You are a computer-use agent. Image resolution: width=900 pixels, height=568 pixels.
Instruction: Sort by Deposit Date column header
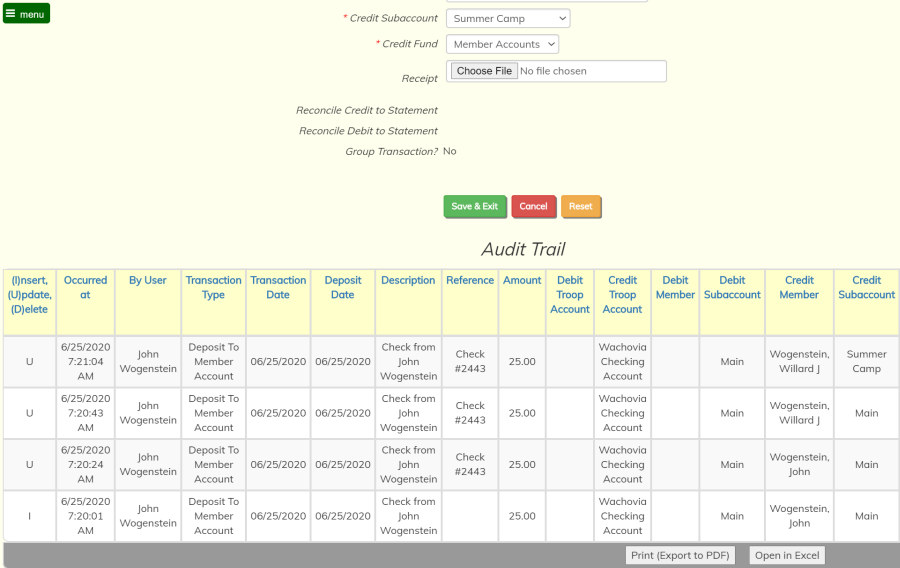click(x=343, y=287)
